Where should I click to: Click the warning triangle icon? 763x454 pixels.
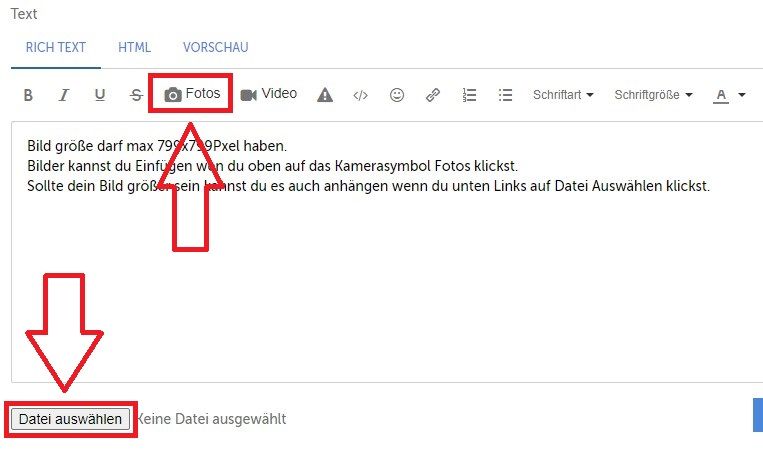(325, 95)
